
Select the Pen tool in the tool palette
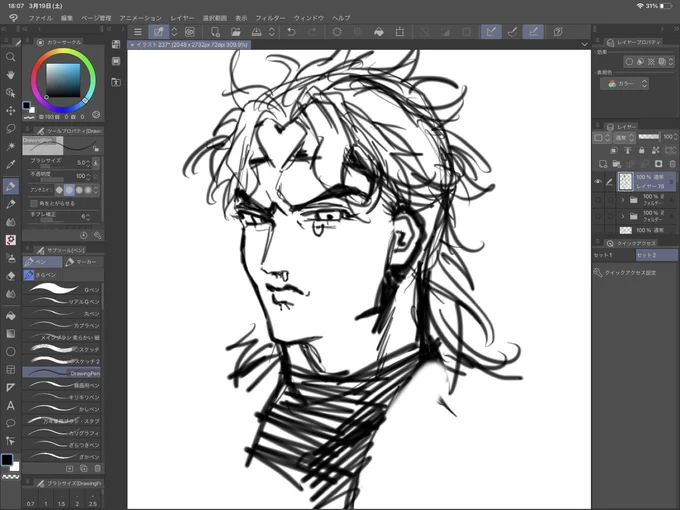click(10, 186)
